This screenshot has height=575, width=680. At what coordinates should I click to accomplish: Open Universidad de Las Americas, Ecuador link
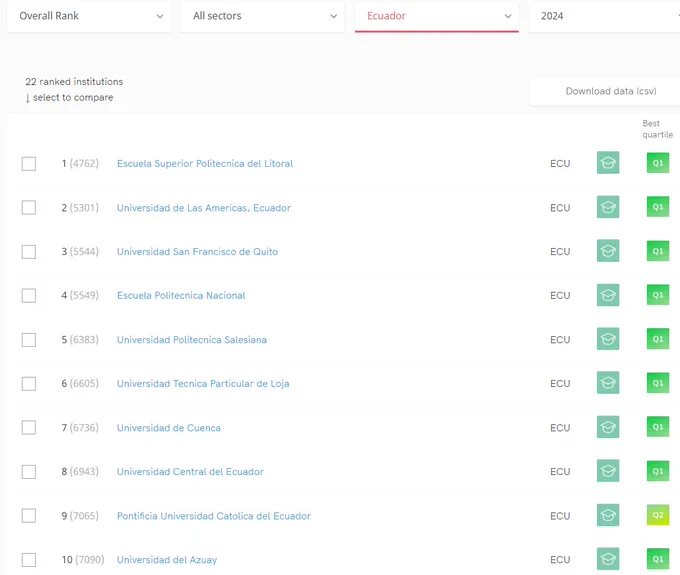[x=204, y=208]
